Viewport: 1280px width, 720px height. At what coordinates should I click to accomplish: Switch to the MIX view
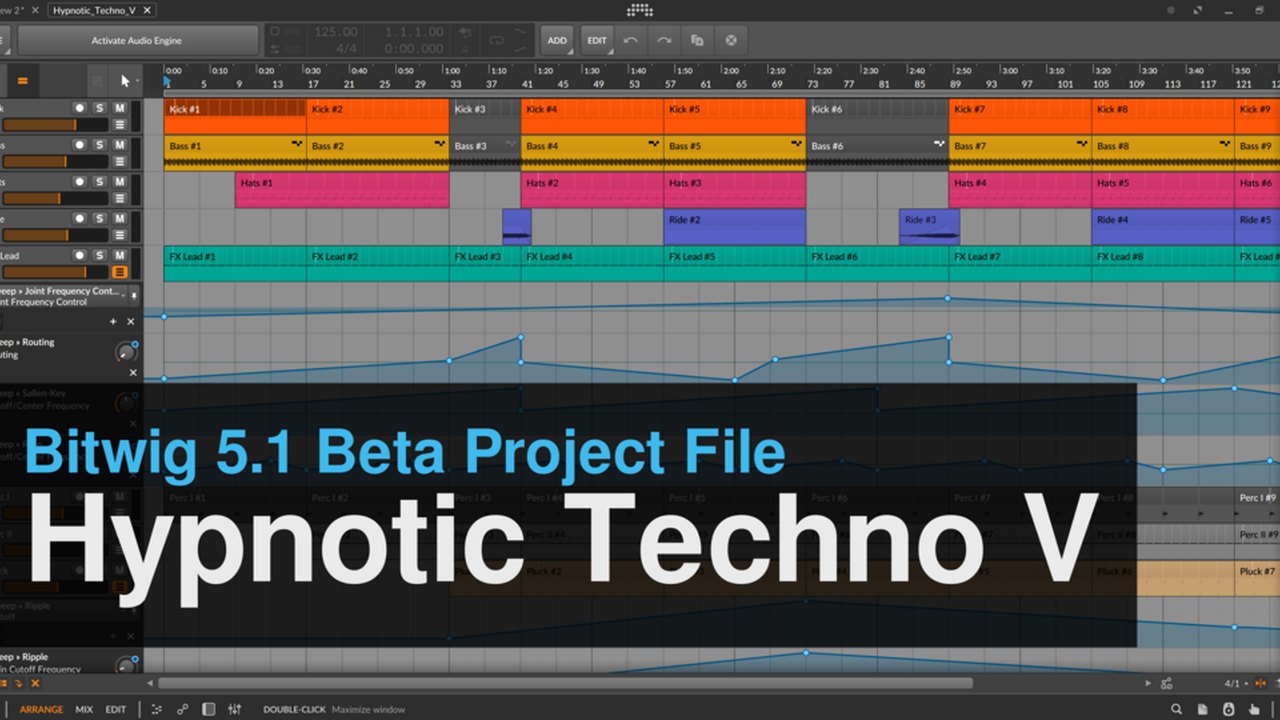click(x=84, y=709)
